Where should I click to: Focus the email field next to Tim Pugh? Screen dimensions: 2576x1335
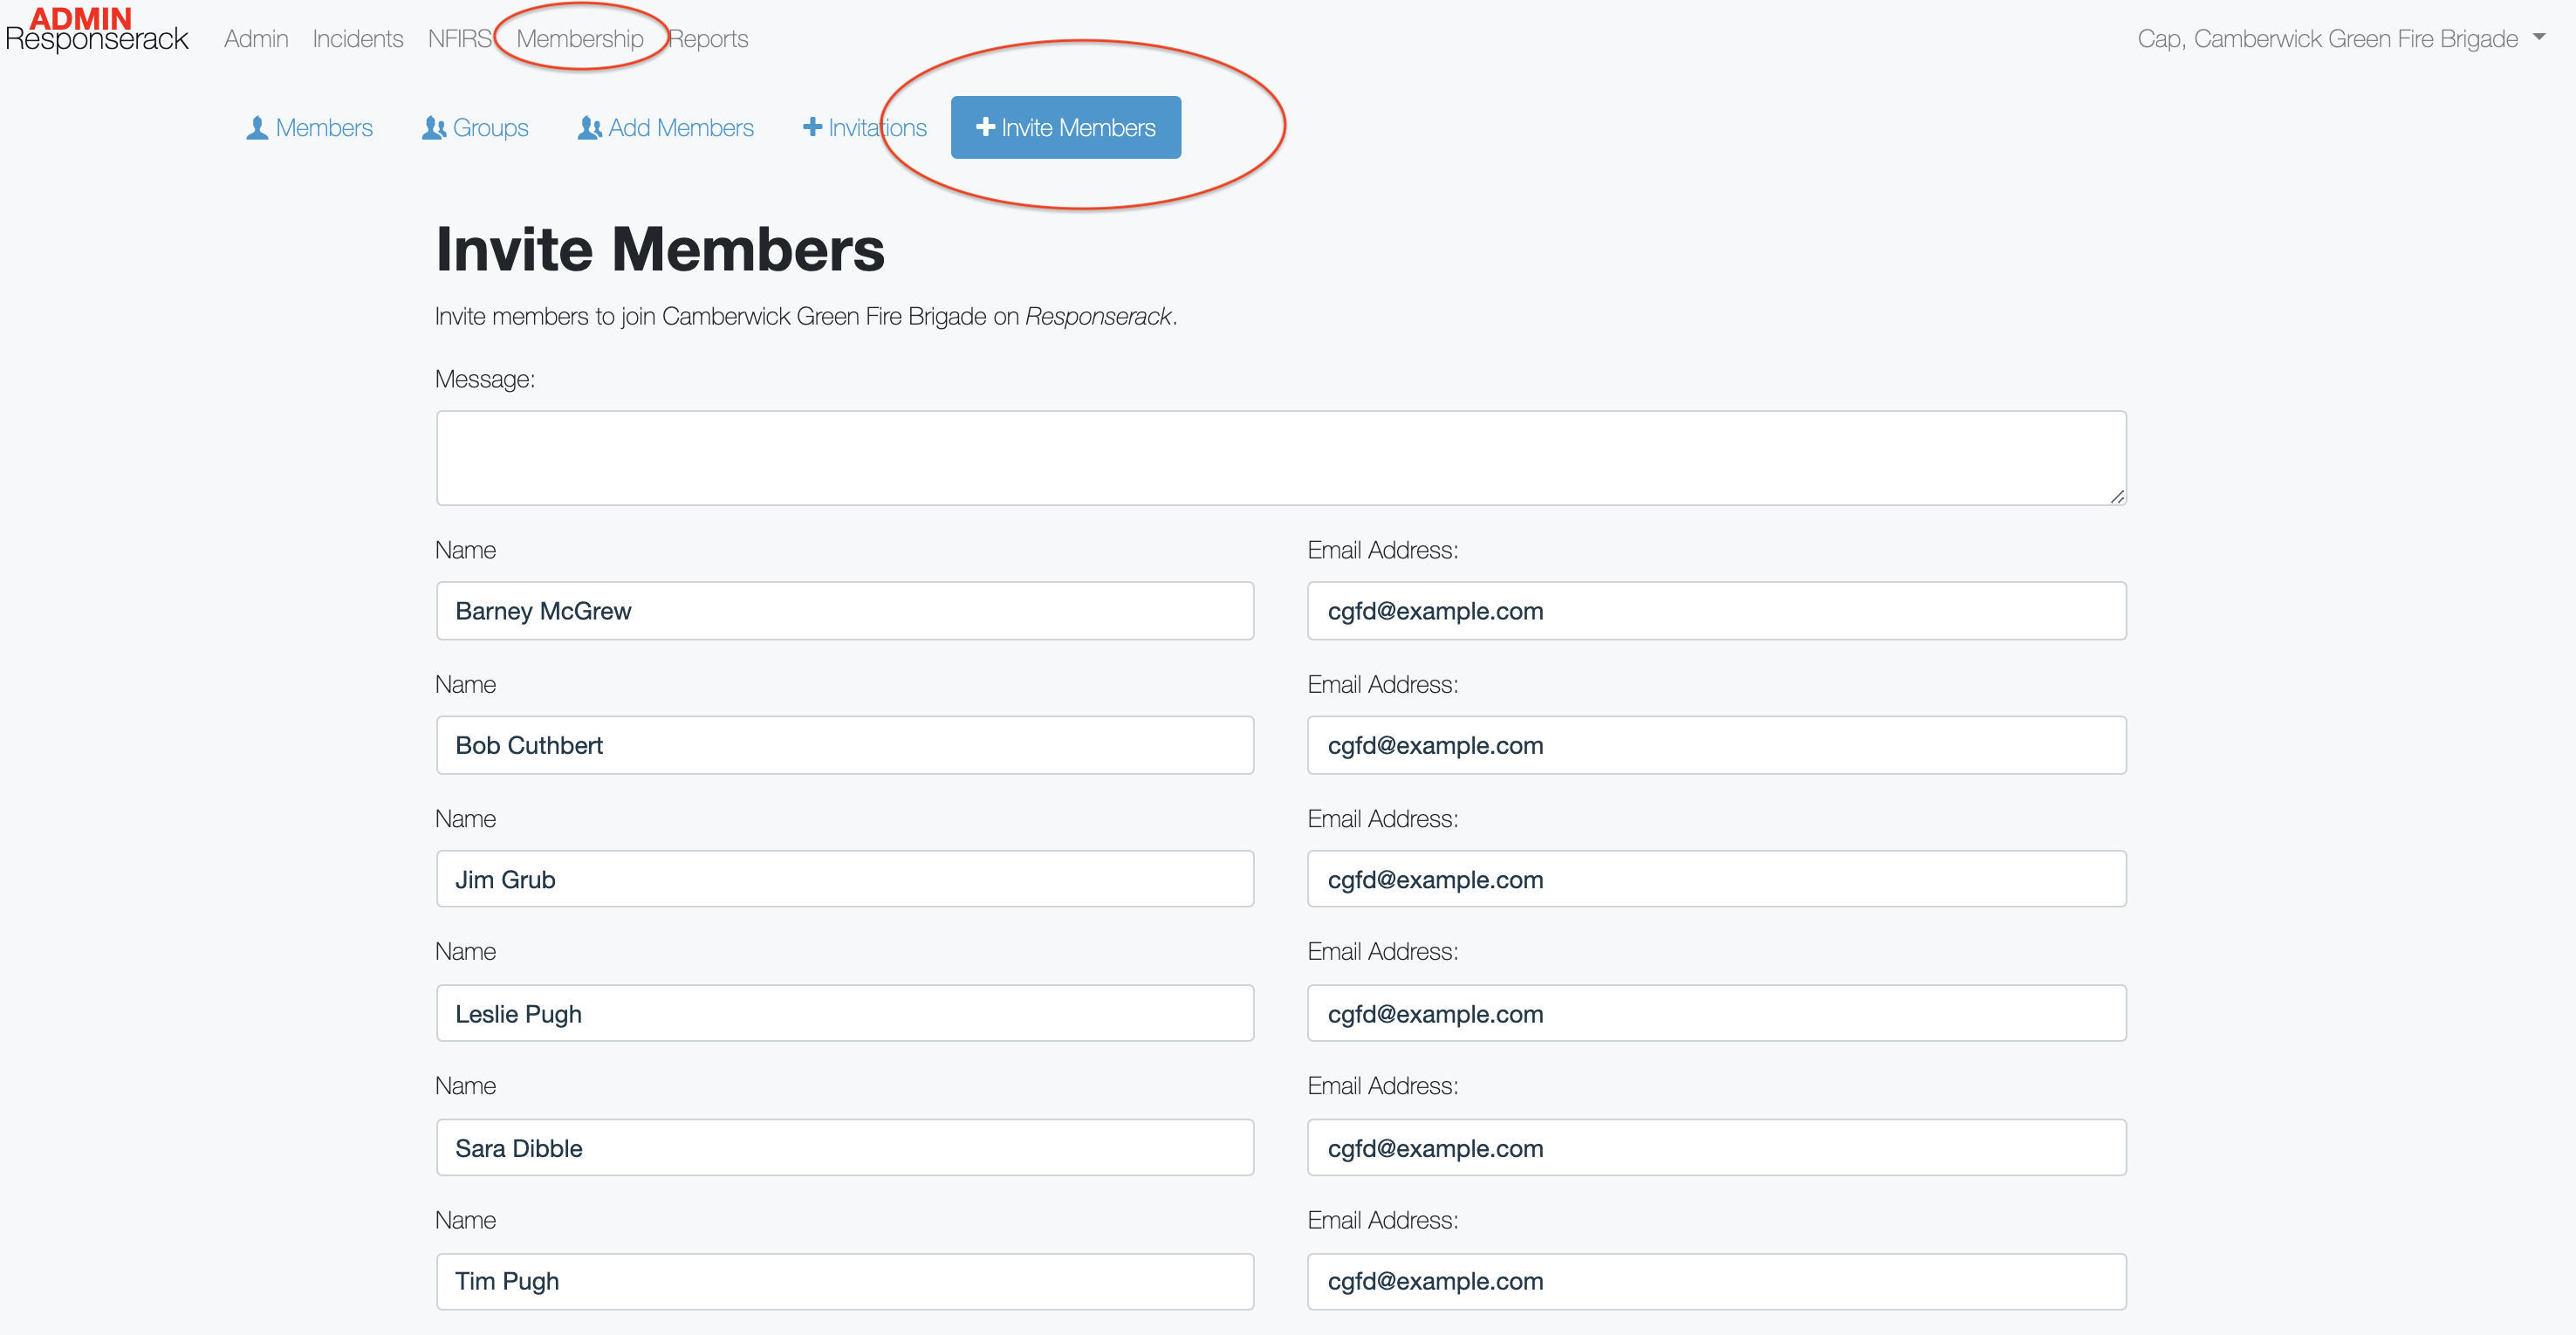click(1715, 1281)
